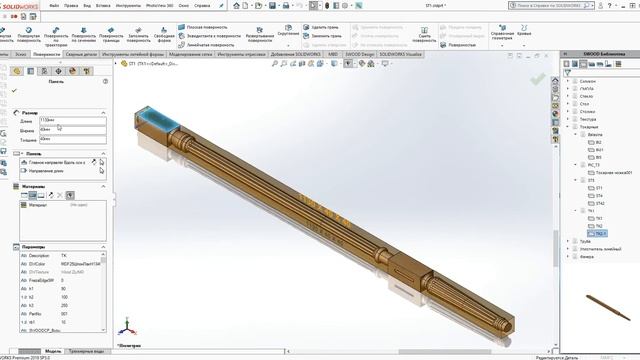Open the PropertyManager tab icon
The image size is (640, 360).
[x=31, y=71]
